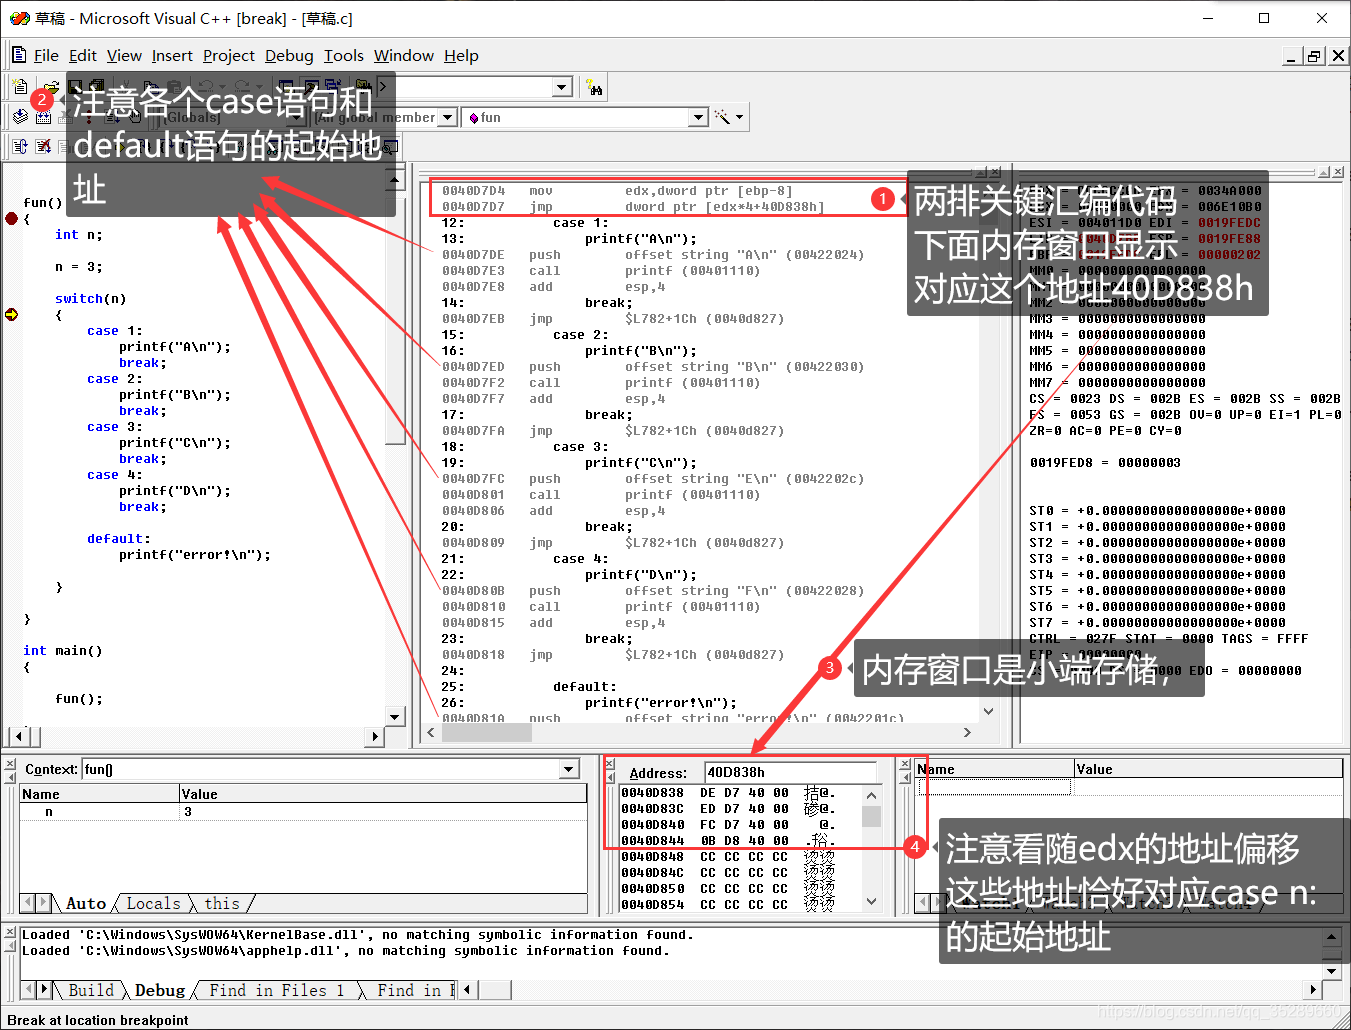This screenshot has width=1351, height=1030.
Task: Expand the Find combo box dropdown
Action: (x=562, y=87)
